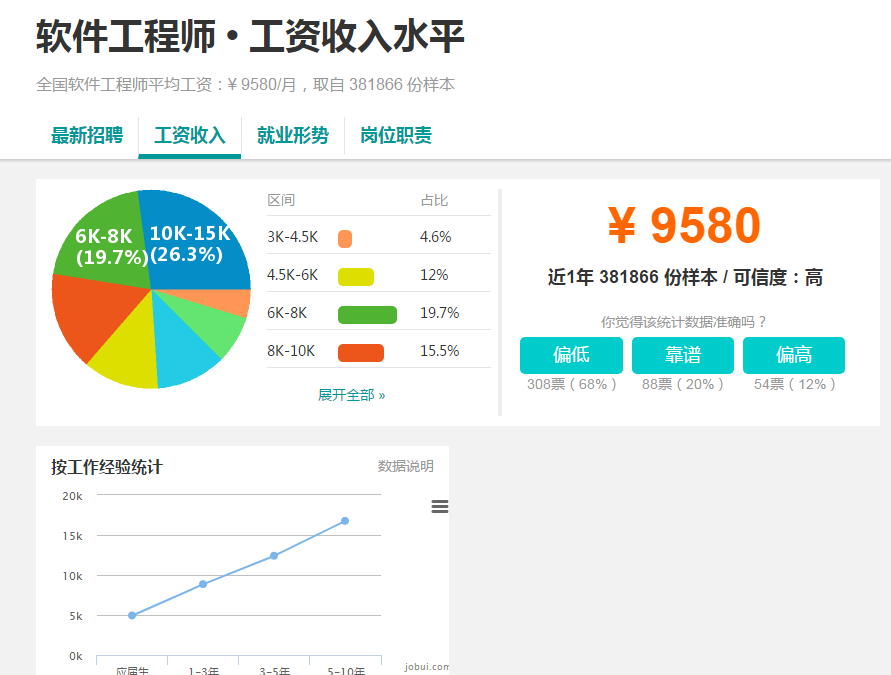
Task: Vote 靠谱 on the salary data
Action: coord(682,355)
